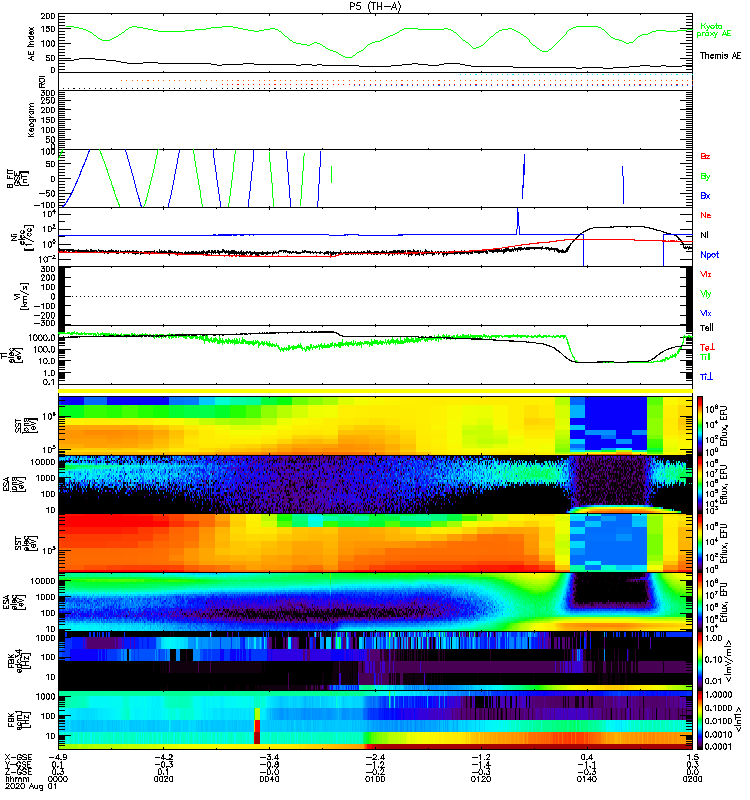The height and width of the screenshot is (800, 750).
Task: Select the "Themis AE" legend label
Action: click(720, 56)
